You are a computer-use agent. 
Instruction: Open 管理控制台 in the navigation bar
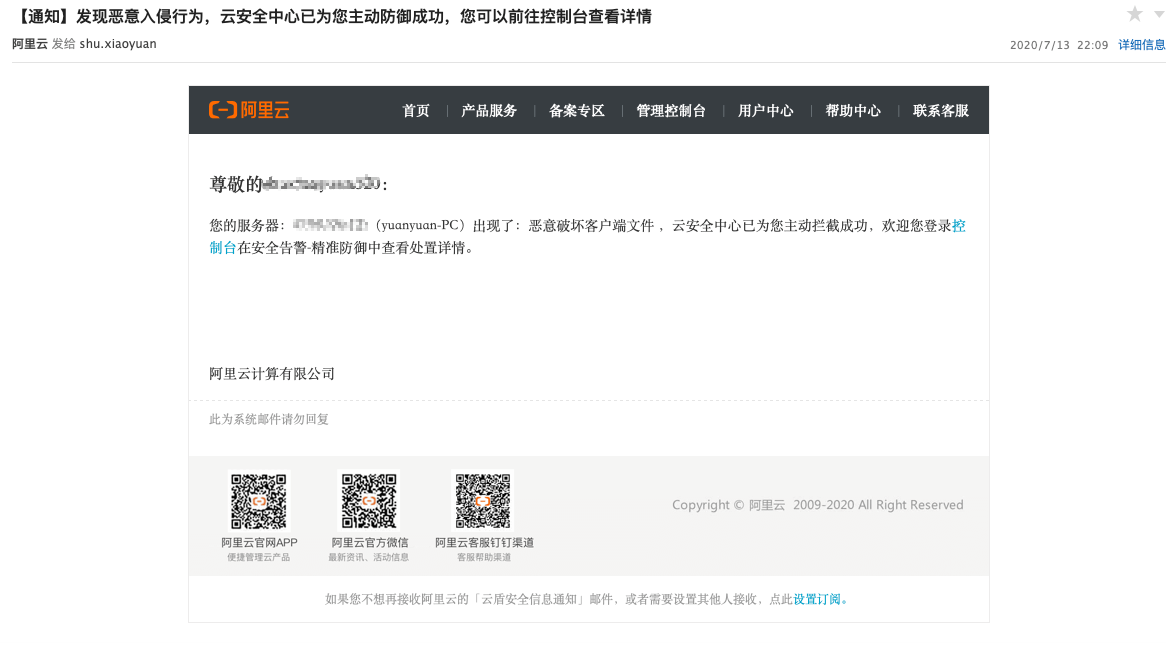click(671, 111)
